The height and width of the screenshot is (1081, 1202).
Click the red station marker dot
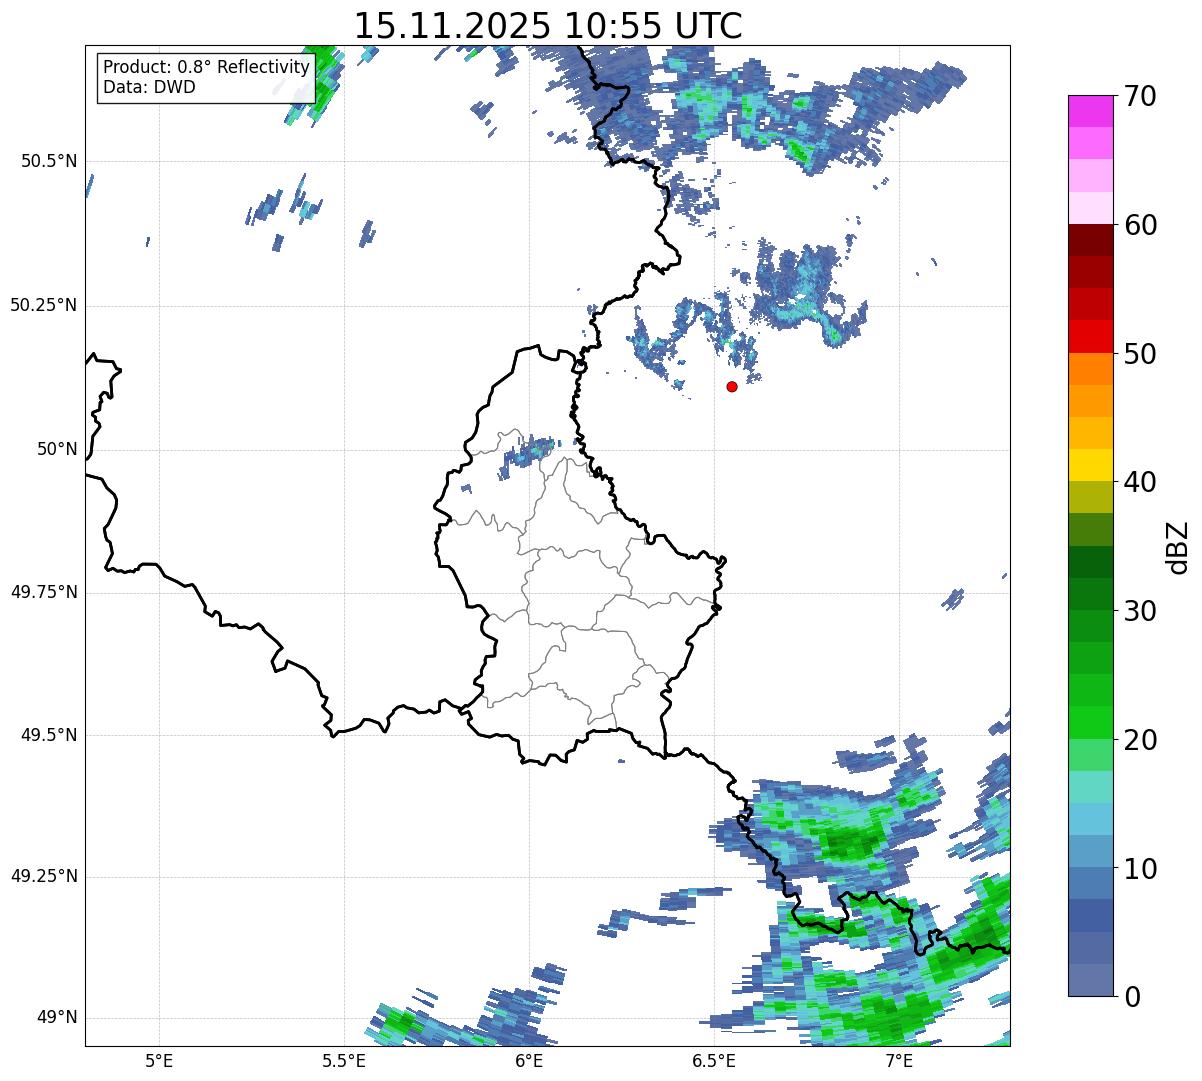tap(732, 386)
